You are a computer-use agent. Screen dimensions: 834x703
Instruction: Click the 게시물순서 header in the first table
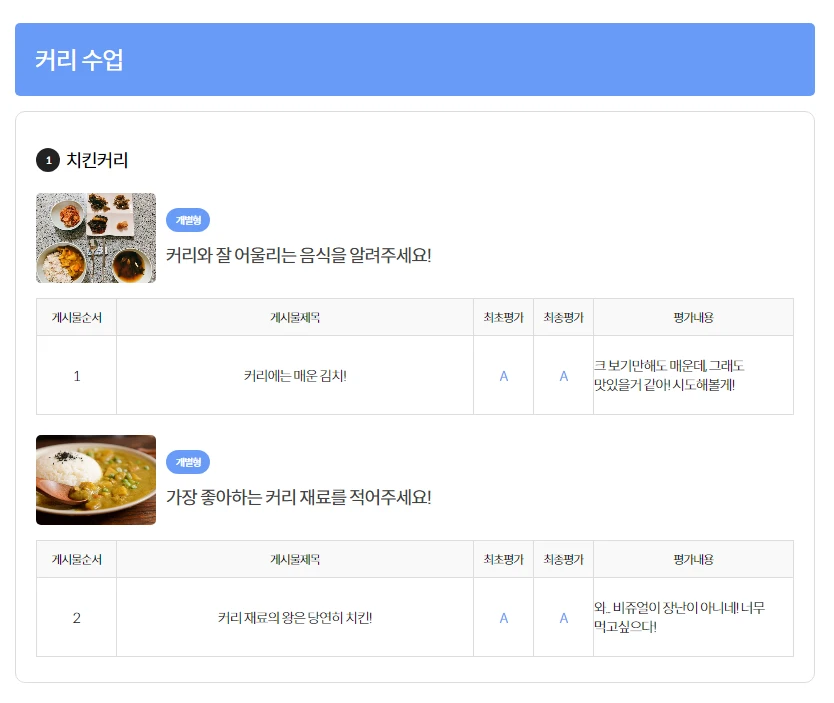click(77, 317)
